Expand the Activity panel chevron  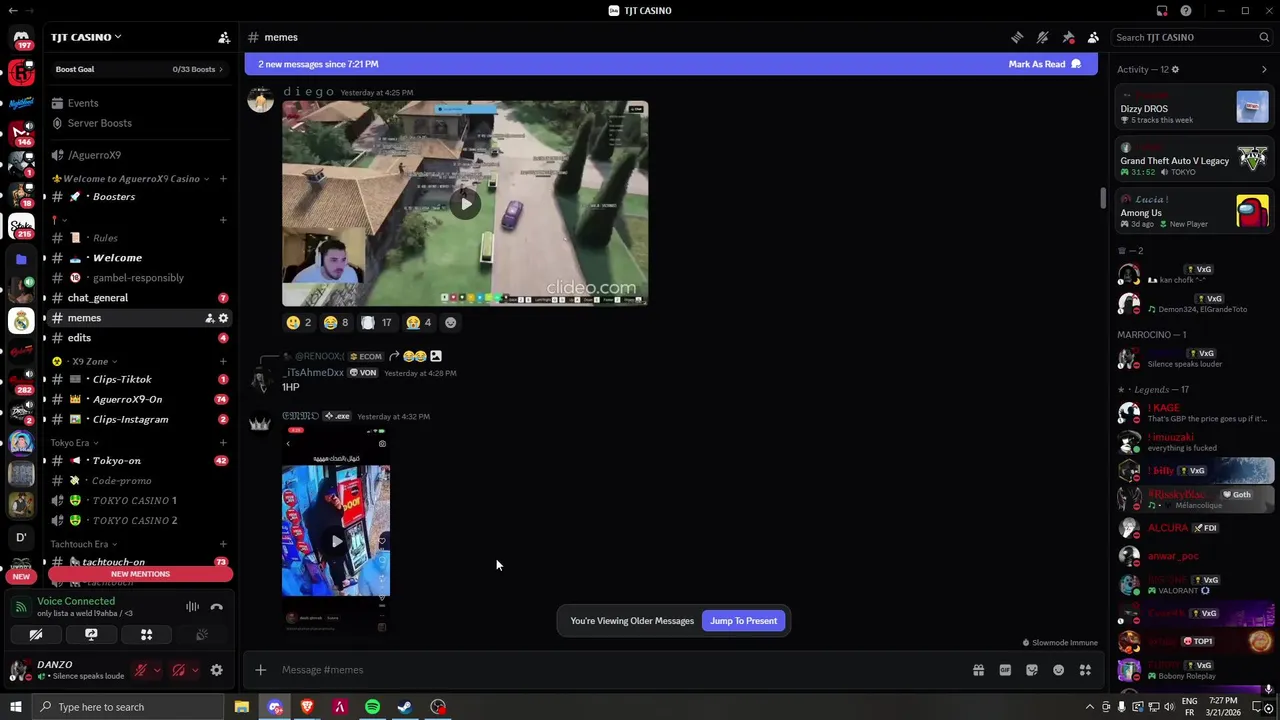(x=1264, y=69)
